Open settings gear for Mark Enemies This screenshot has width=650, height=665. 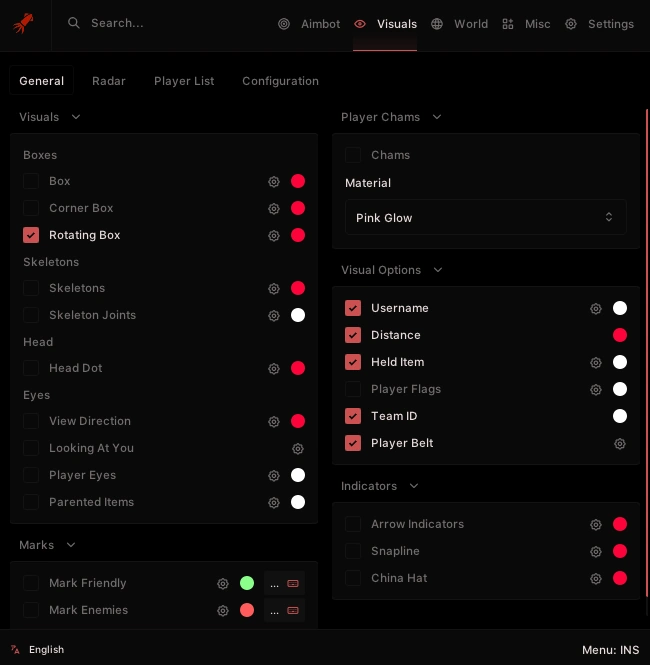tap(223, 611)
